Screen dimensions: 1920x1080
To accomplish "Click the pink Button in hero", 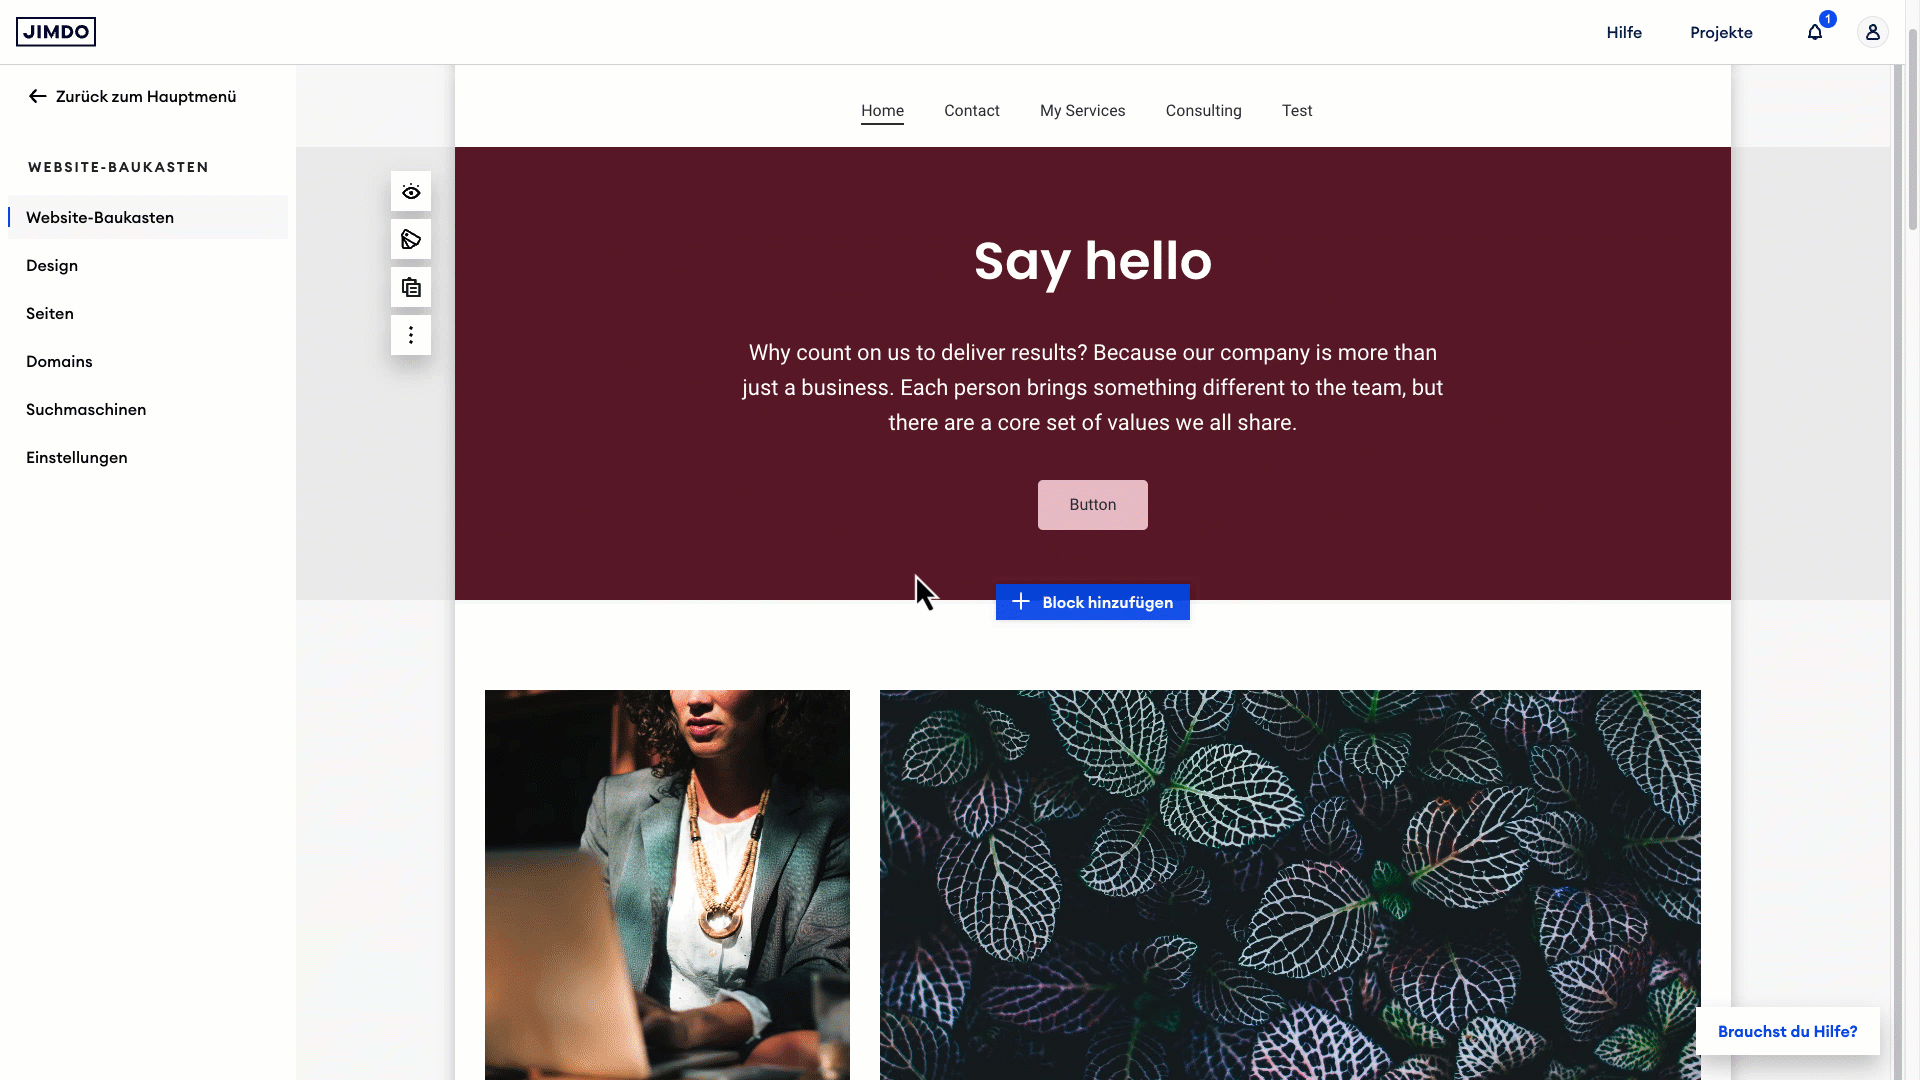I will click(1093, 505).
